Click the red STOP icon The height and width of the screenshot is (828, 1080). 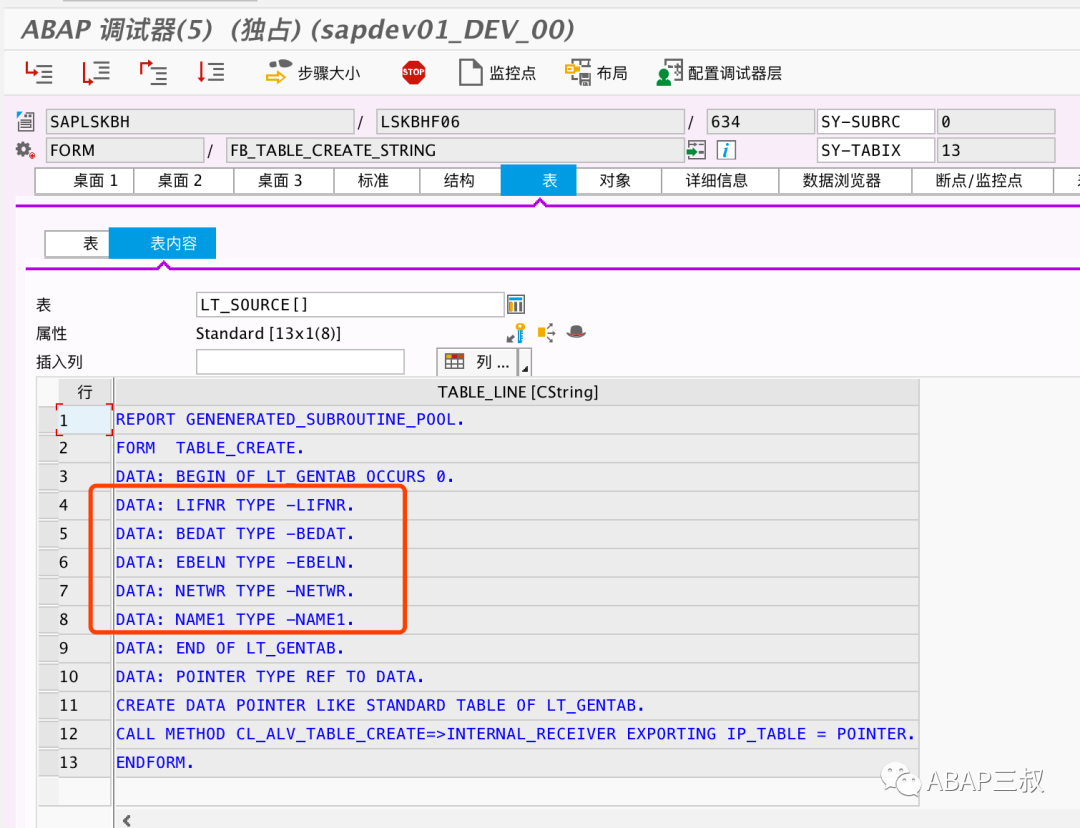tap(413, 72)
